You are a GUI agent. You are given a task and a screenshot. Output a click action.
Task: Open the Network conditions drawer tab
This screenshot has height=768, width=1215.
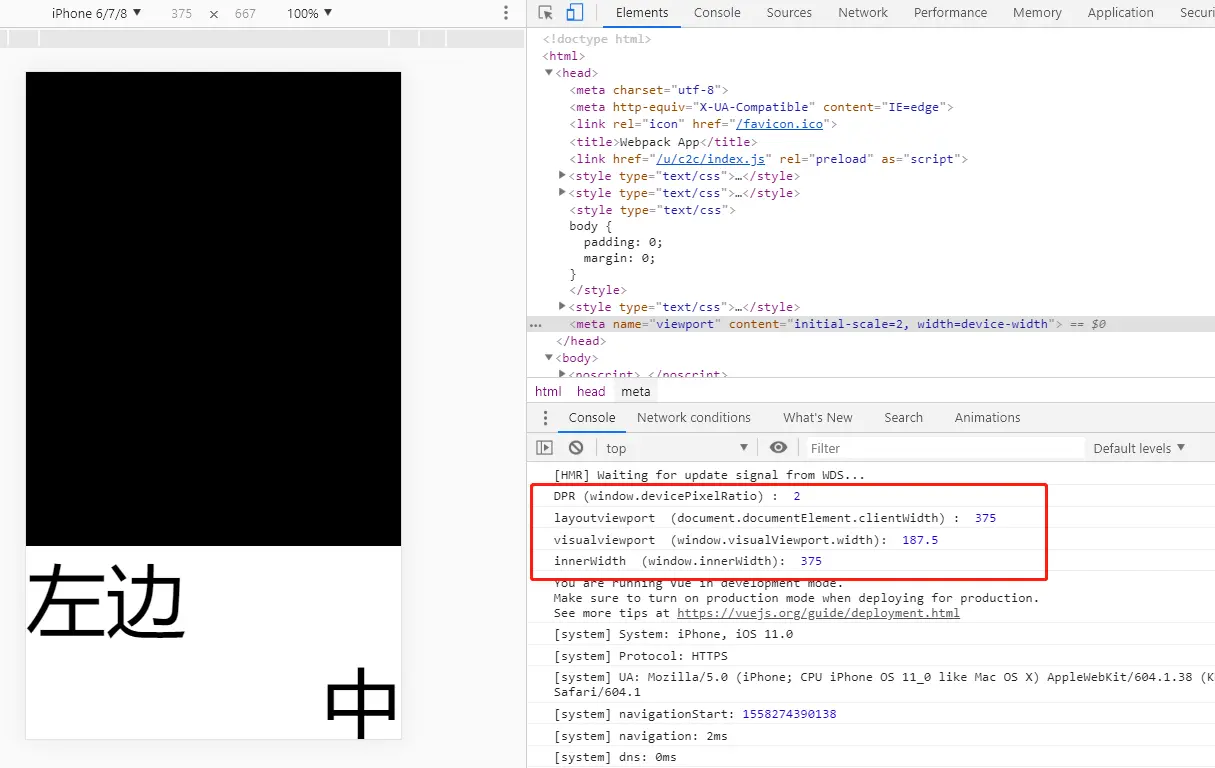(694, 418)
